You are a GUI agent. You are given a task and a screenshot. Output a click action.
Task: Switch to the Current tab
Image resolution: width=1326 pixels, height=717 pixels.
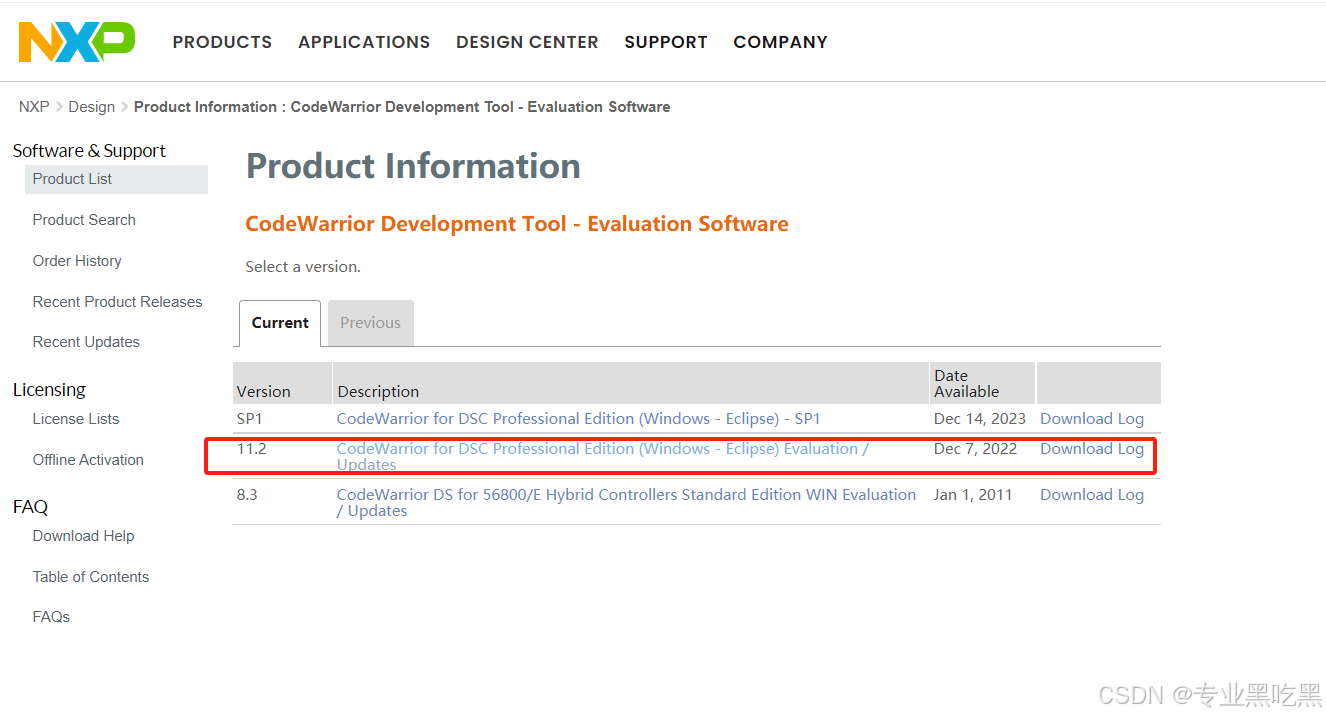(x=280, y=323)
